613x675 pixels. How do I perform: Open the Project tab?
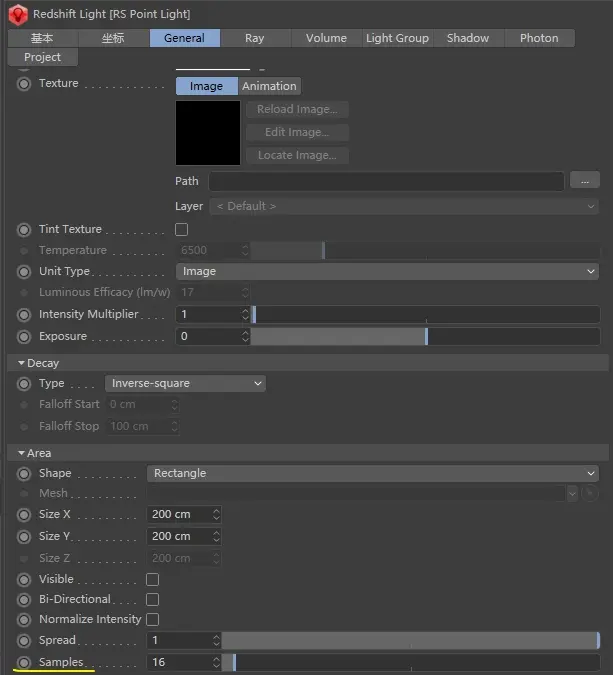click(43, 57)
